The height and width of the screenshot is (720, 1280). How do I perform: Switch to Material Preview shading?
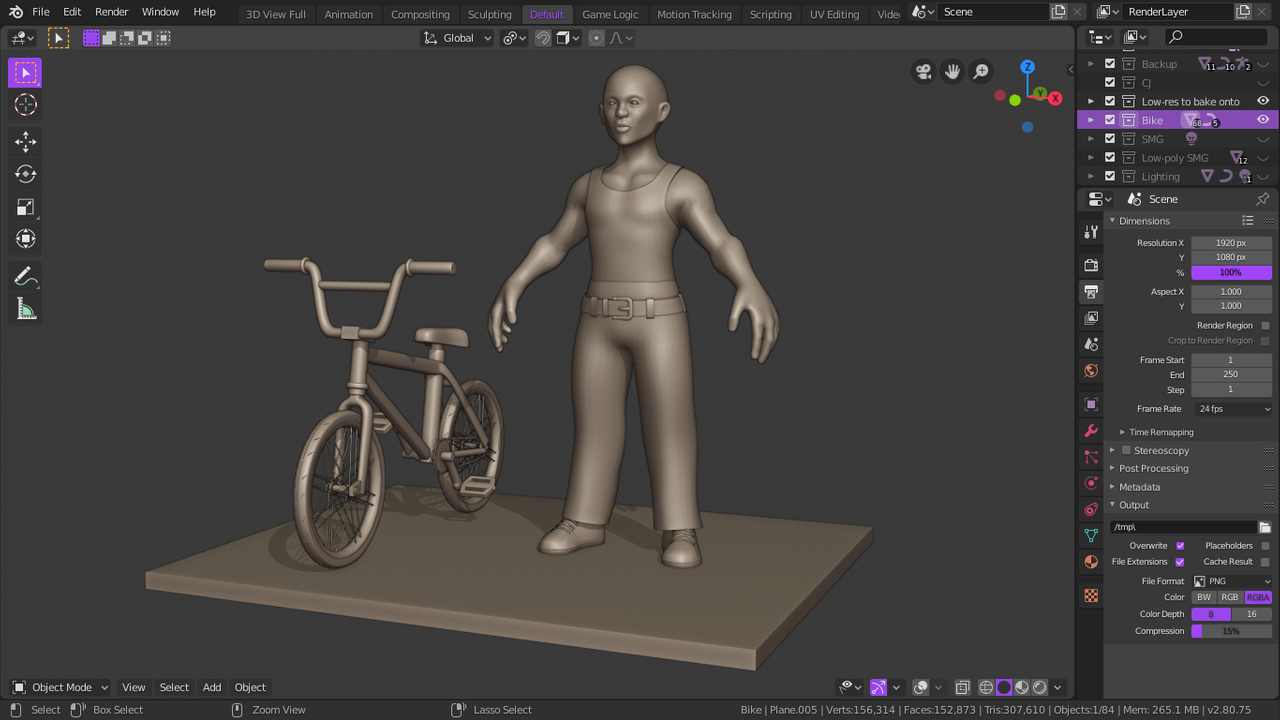1022,687
